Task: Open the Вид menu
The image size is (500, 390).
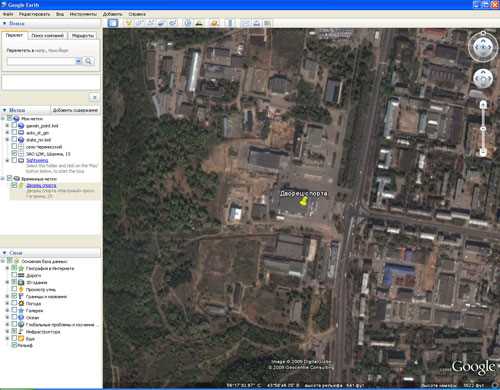Action: (60, 14)
